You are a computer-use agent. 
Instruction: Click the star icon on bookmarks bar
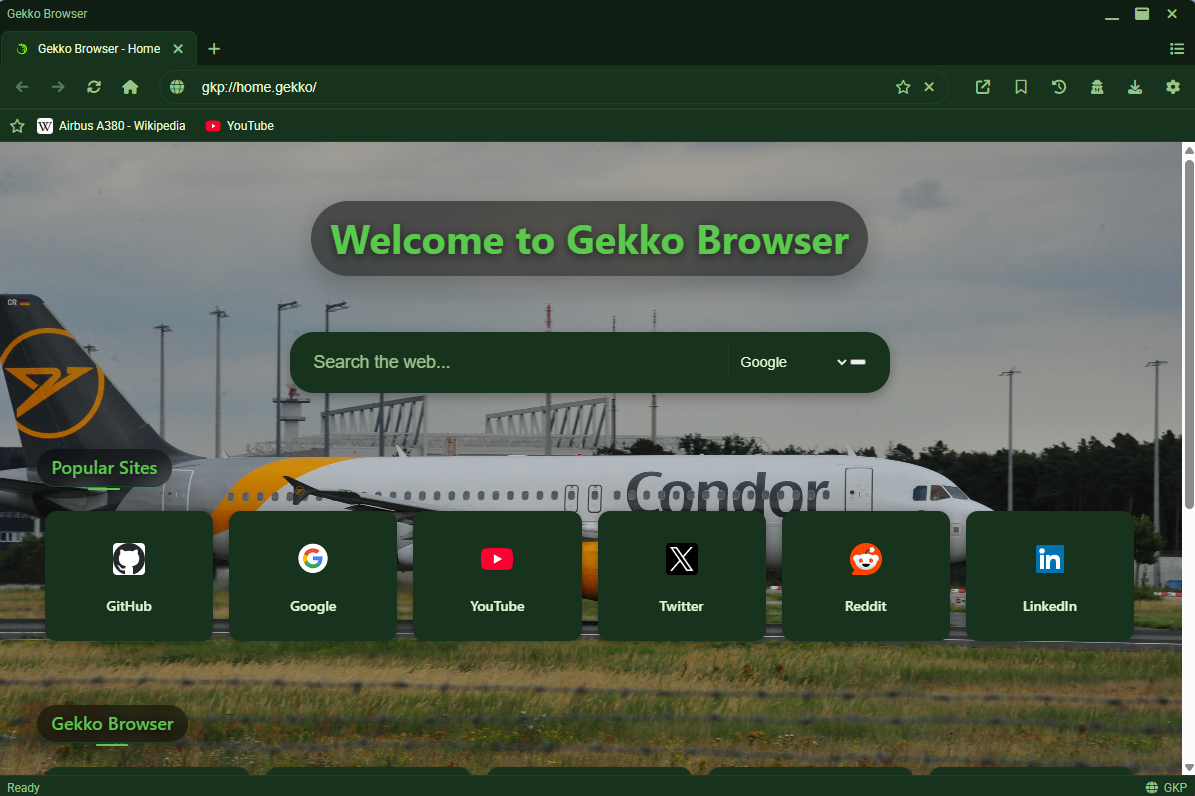tap(18, 126)
